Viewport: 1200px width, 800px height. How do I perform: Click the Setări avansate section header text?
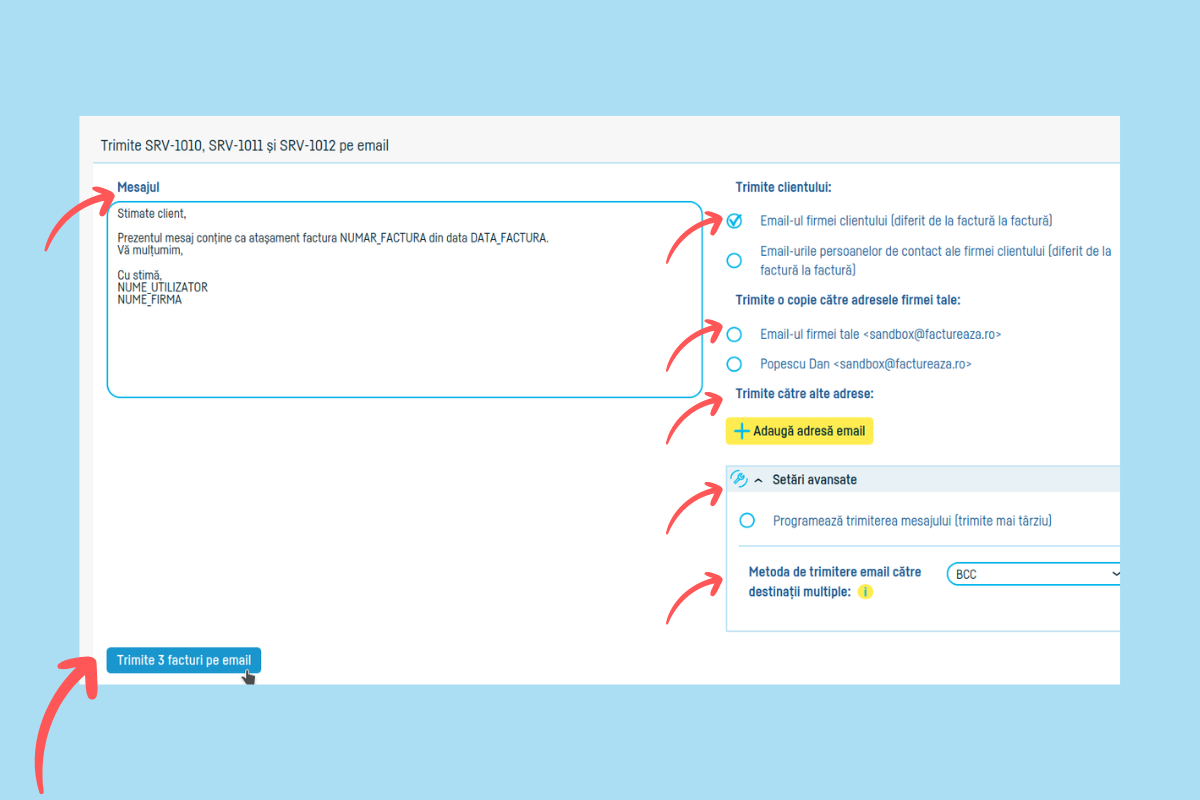click(x=814, y=480)
